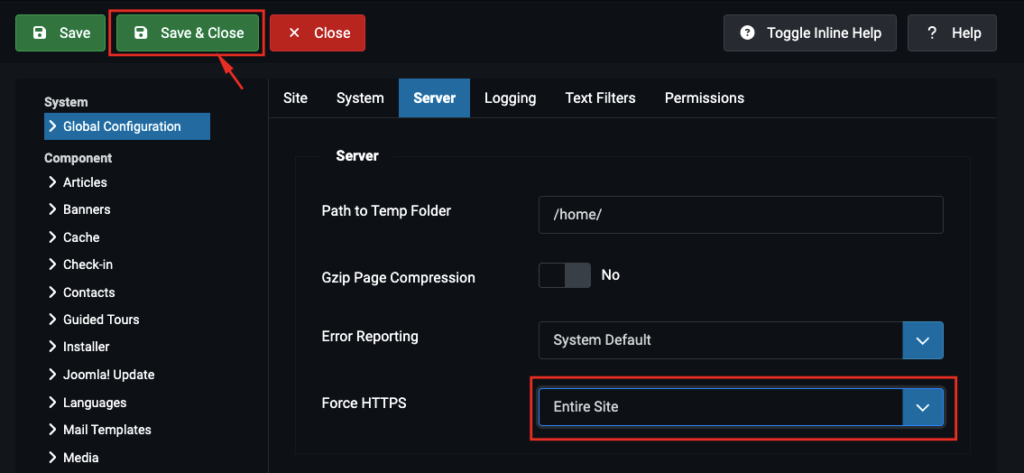Click chevron icon beside Banners
This screenshot has height=473, width=1024.
coord(53,210)
